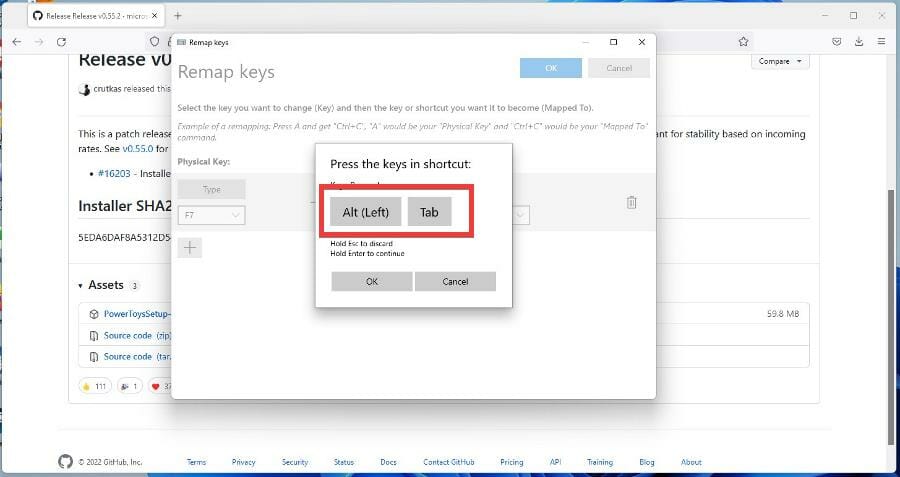The width and height of the screenshot is (900, 477).
Task: Click the package icon beside PowerToysSetup
Action: [94, 314]
